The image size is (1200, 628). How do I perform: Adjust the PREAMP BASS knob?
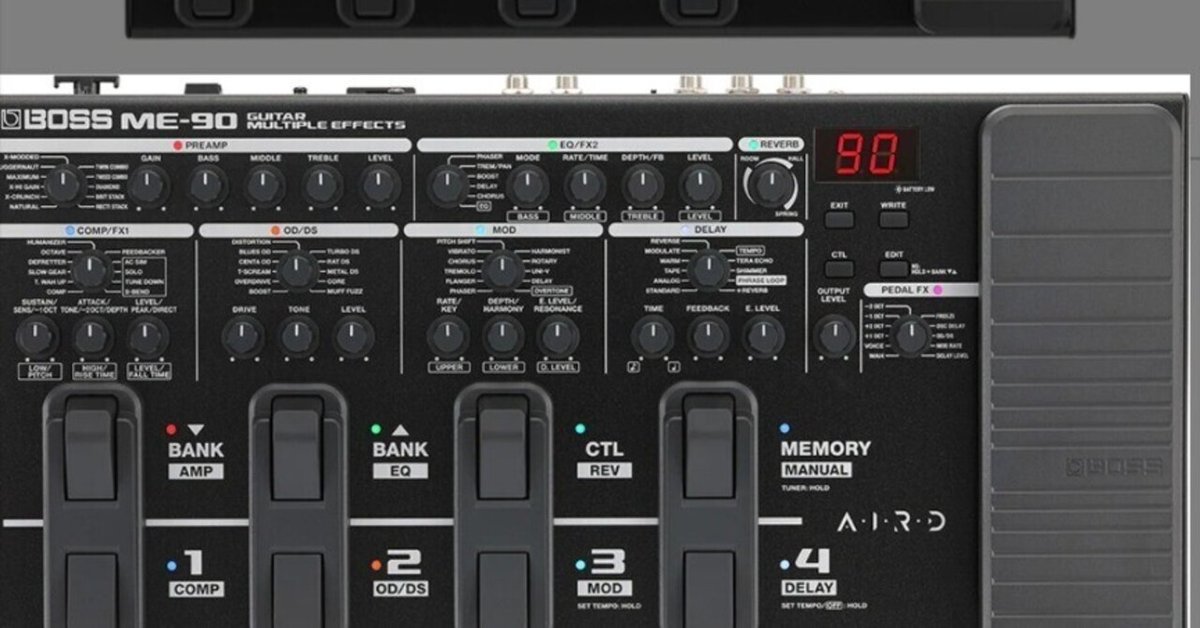207,186
